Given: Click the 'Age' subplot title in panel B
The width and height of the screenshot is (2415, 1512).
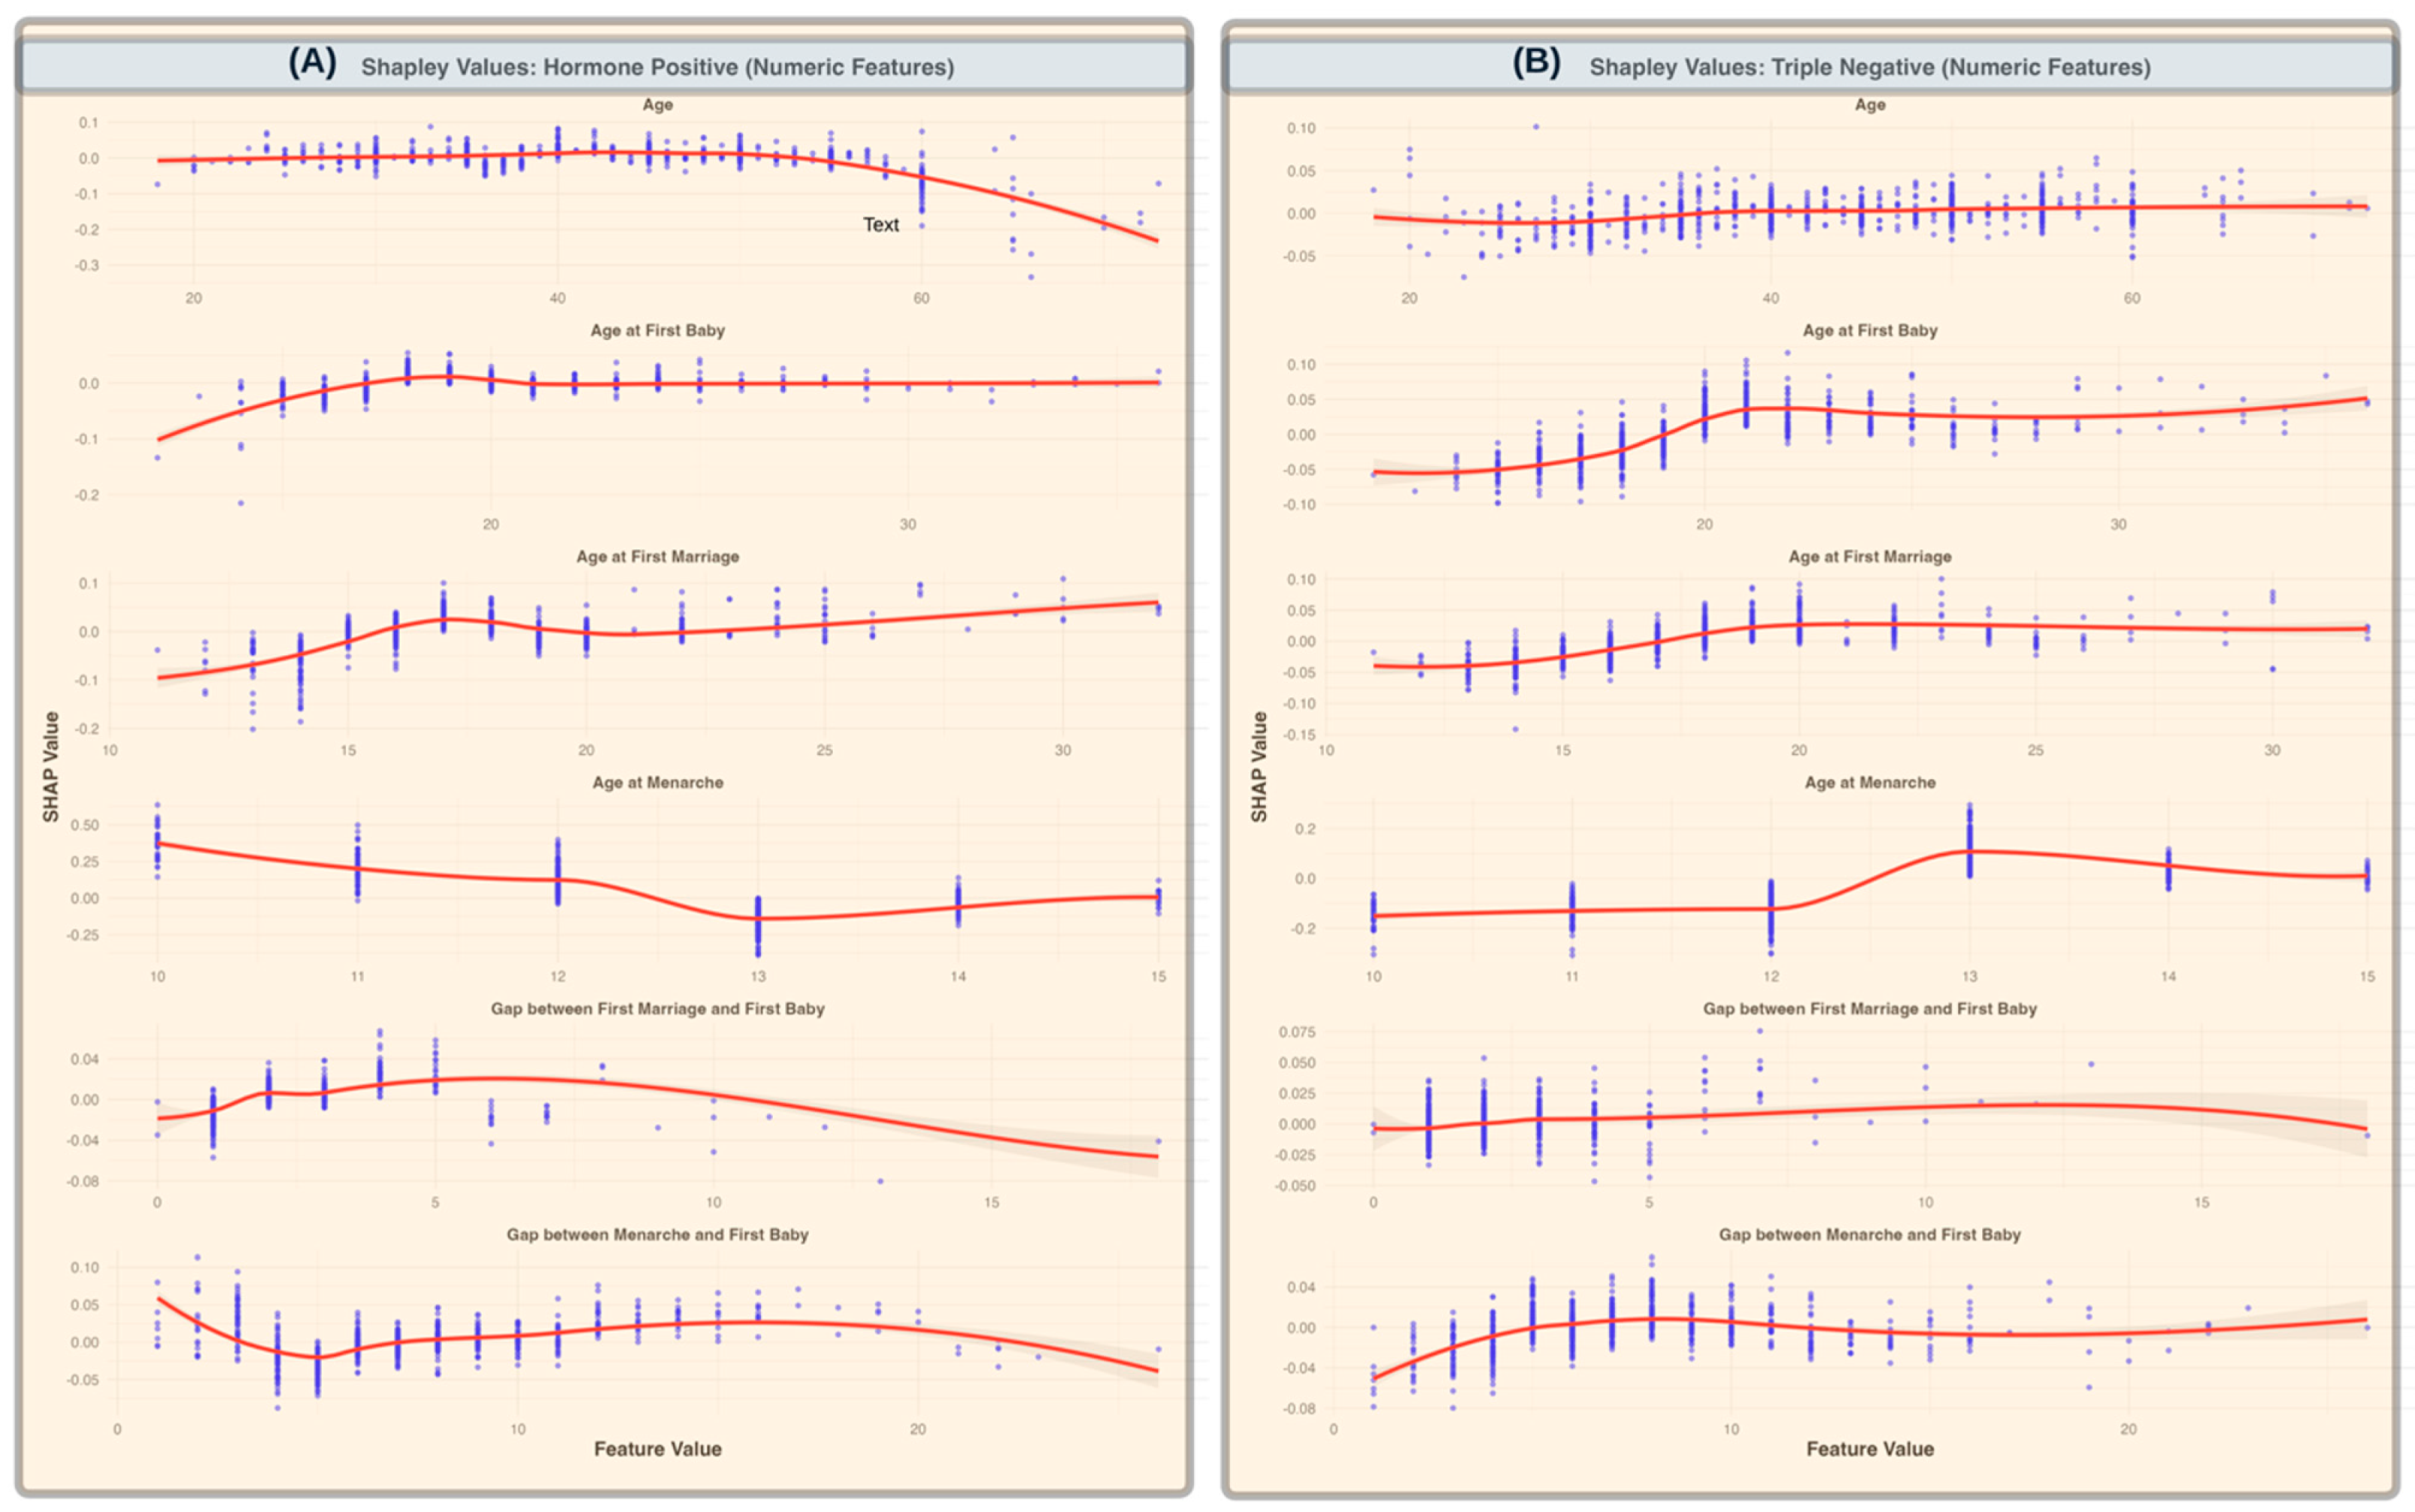Looking at the screenshot, I should coord(1869,104).
